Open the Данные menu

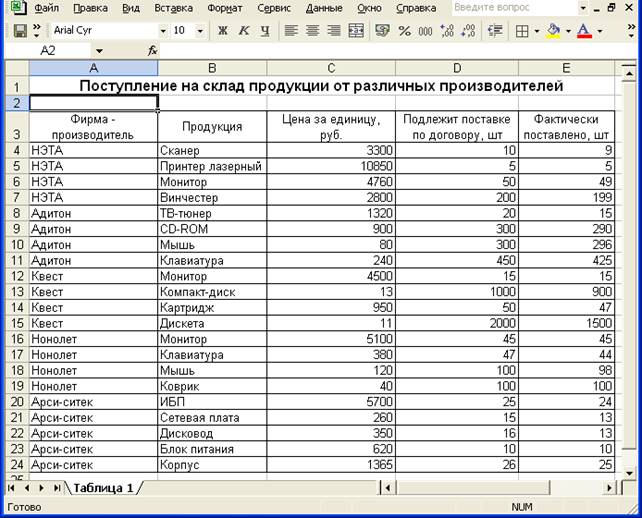pos(324,8)
